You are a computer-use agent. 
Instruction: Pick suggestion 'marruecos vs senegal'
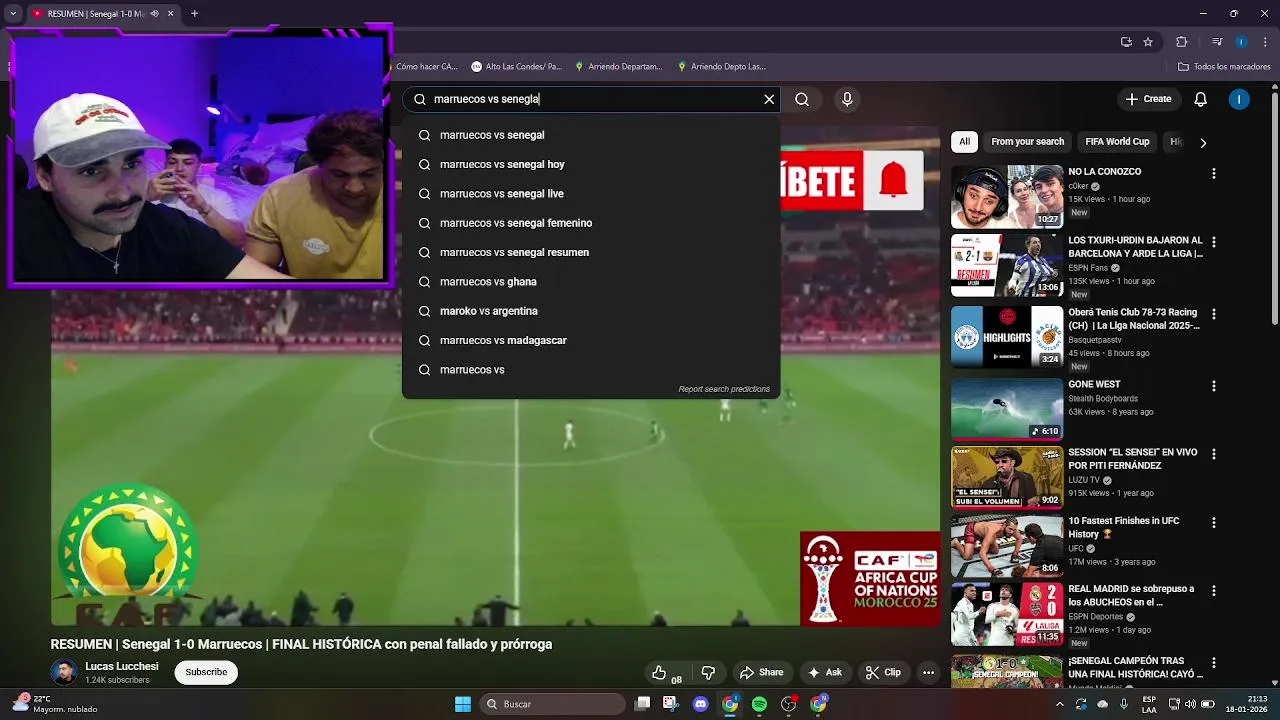(x=591, y=135)
